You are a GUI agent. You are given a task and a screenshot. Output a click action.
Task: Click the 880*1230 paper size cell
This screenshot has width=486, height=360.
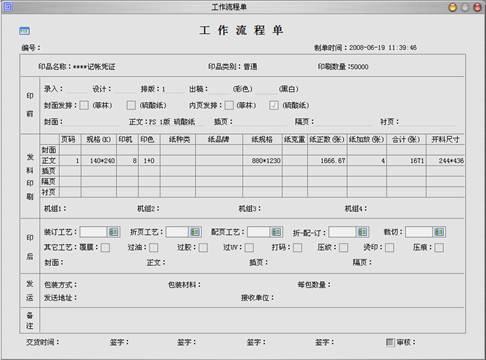pos(262,161)
